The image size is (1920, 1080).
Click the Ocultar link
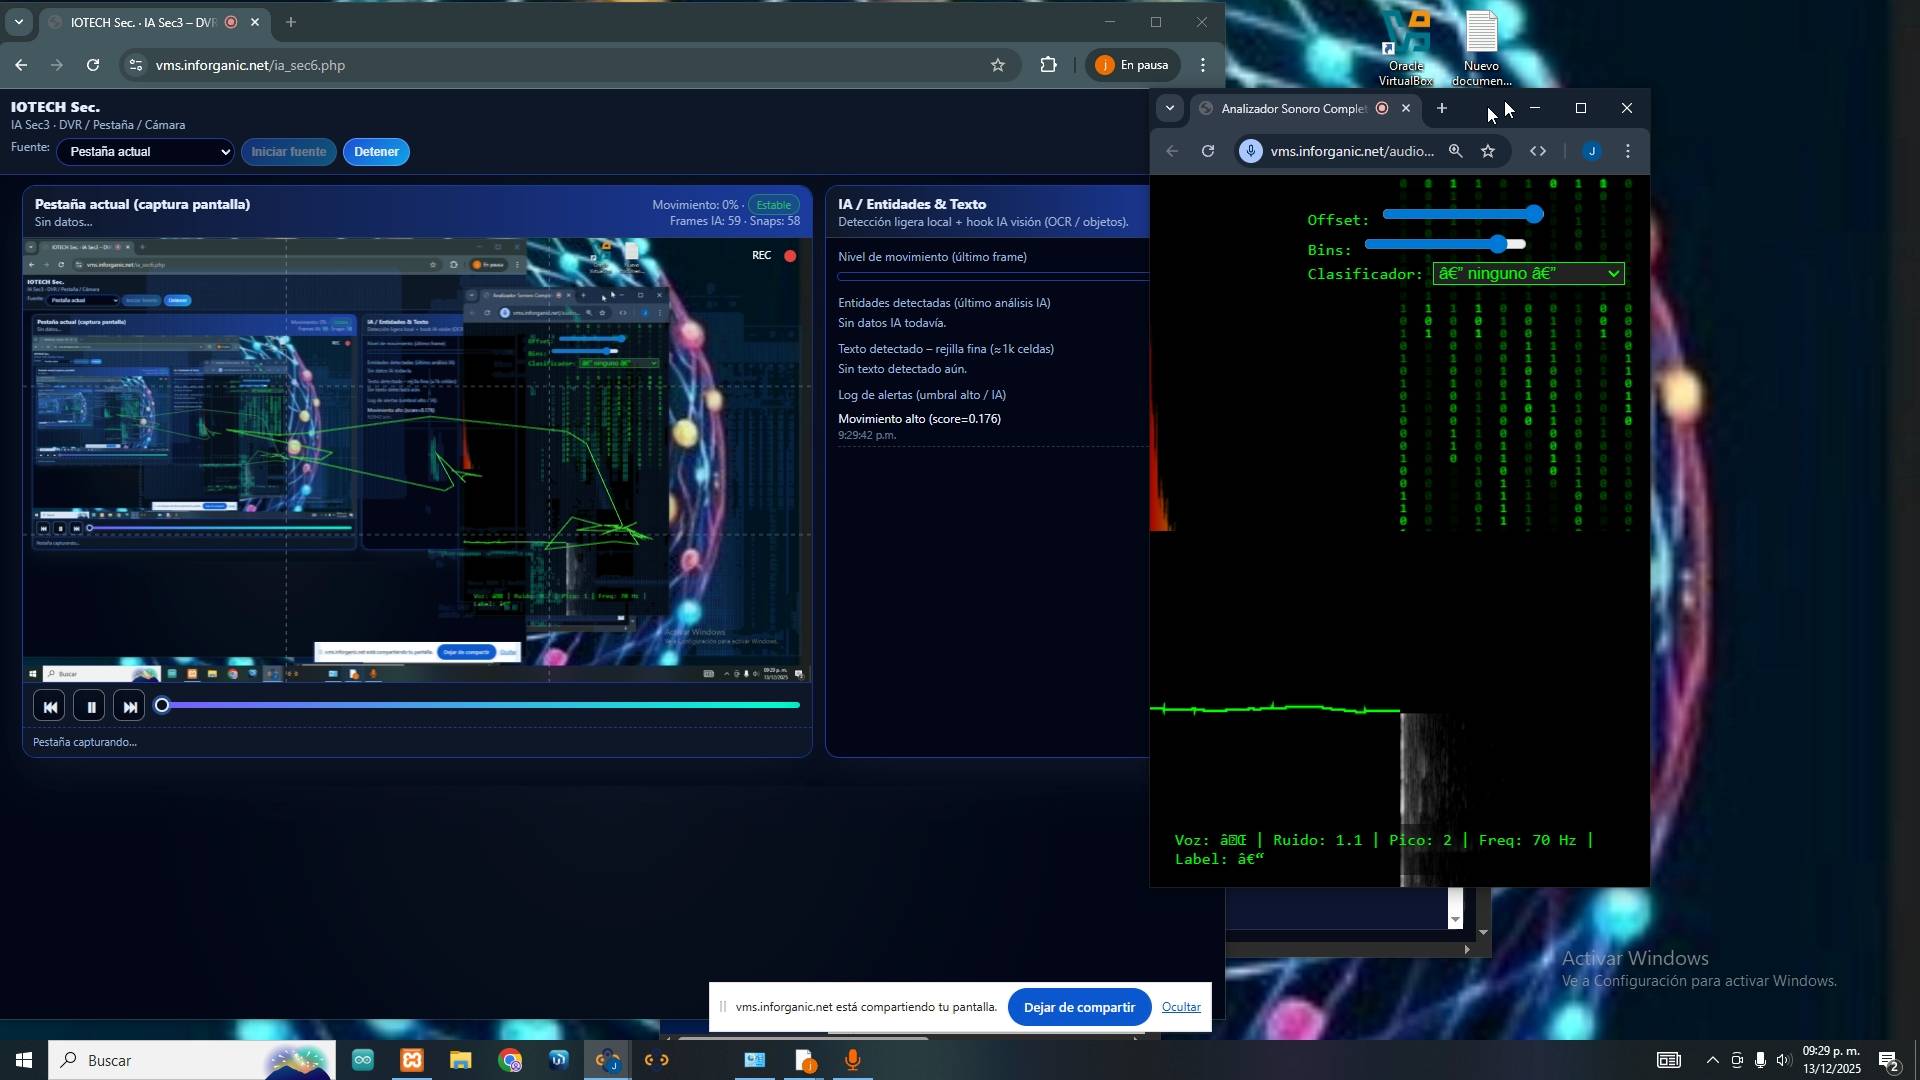tap(1180, 1007)
